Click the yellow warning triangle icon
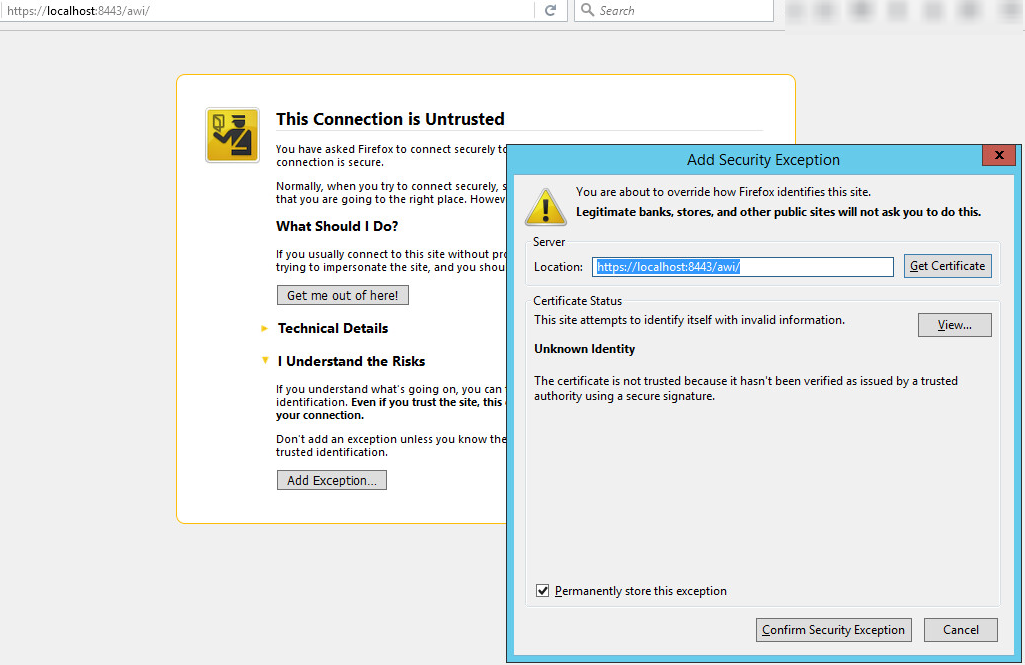Image resolution: width=1025 pixels, height=665 pixels. click(546, 207)
